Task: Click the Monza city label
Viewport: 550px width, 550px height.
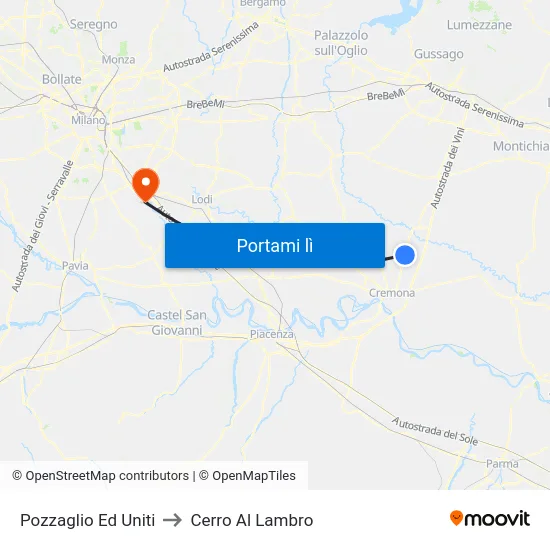Action: coord(118,60)
